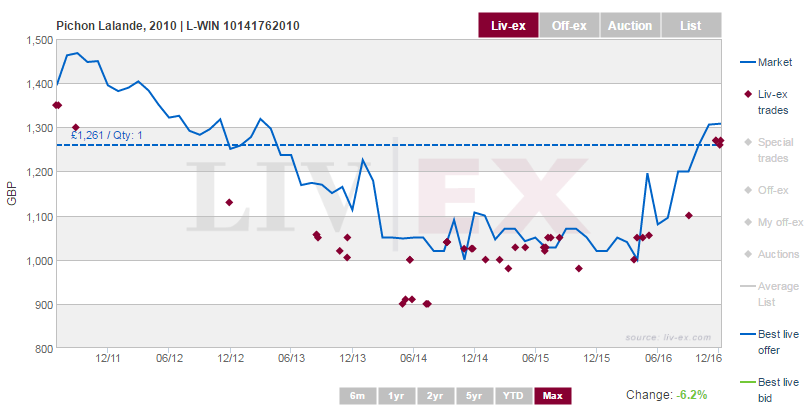Set chart range to 1yr

(x=396, y=395)
